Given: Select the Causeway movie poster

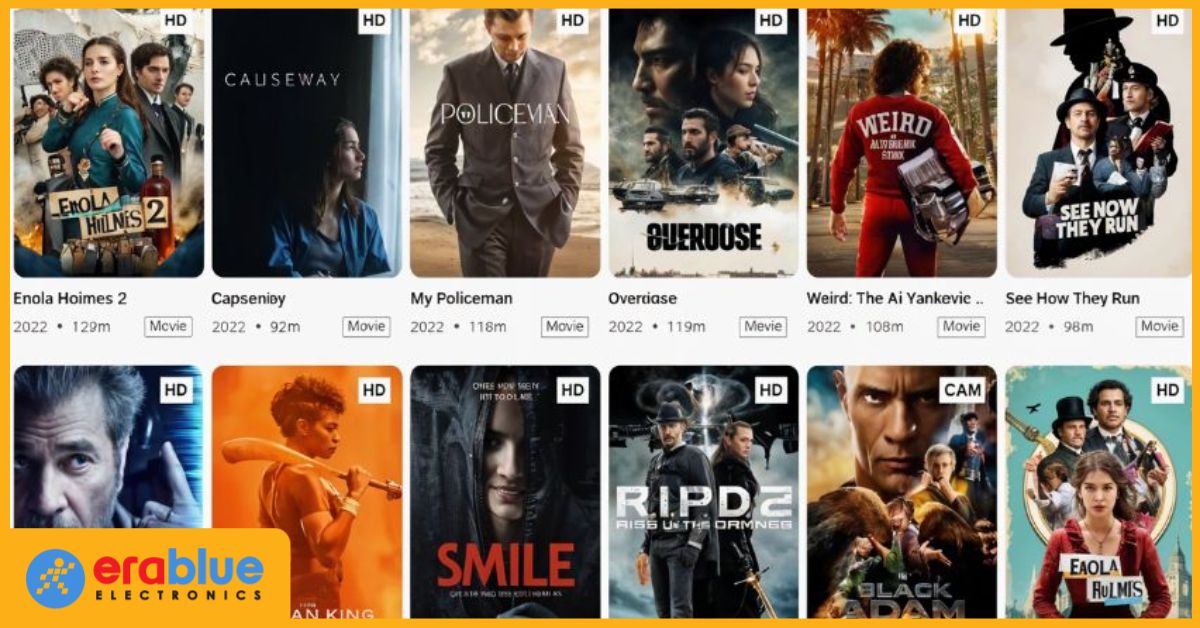Looking at the screenshot, I should [x=307, y=143].
